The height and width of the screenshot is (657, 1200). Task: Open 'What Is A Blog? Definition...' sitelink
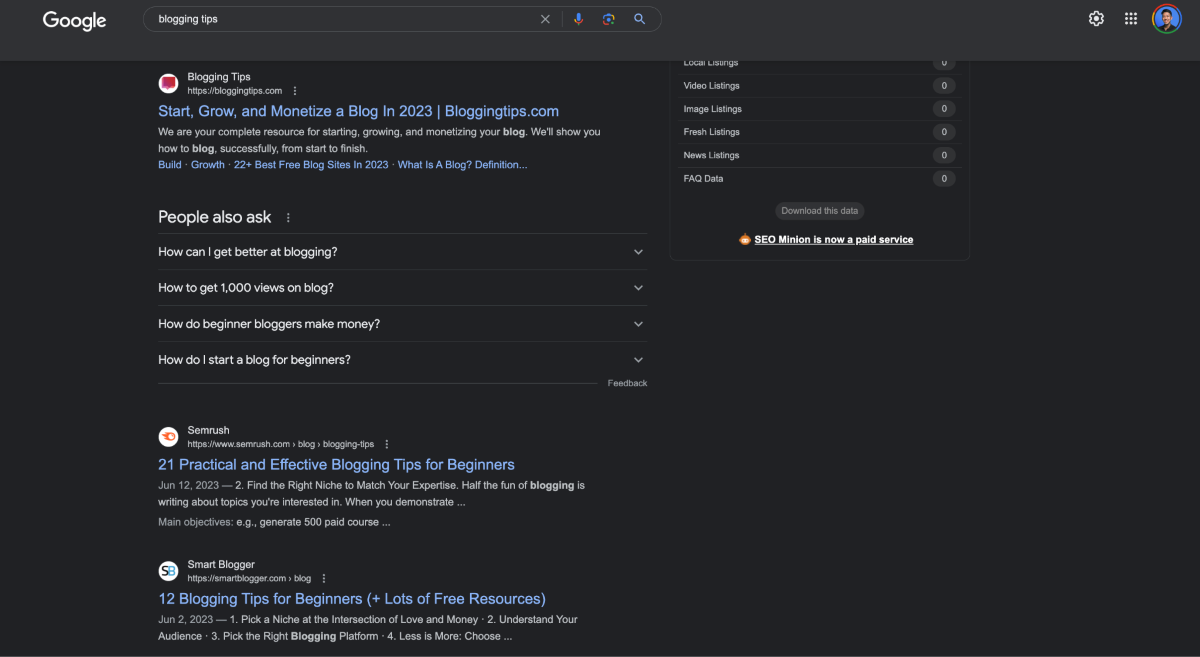[x=462, y=165]
